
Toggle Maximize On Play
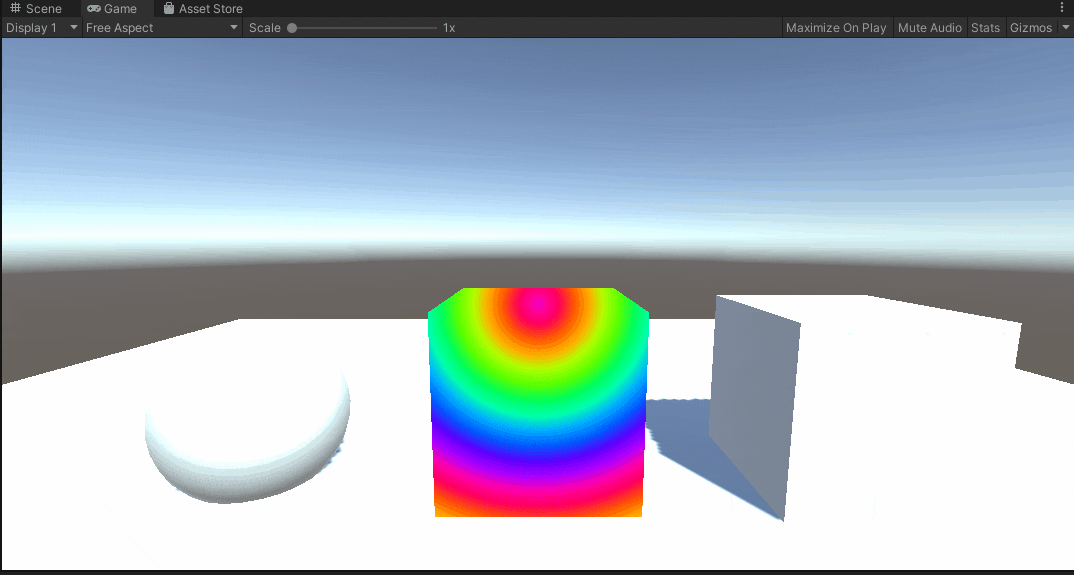click(836, 28)
